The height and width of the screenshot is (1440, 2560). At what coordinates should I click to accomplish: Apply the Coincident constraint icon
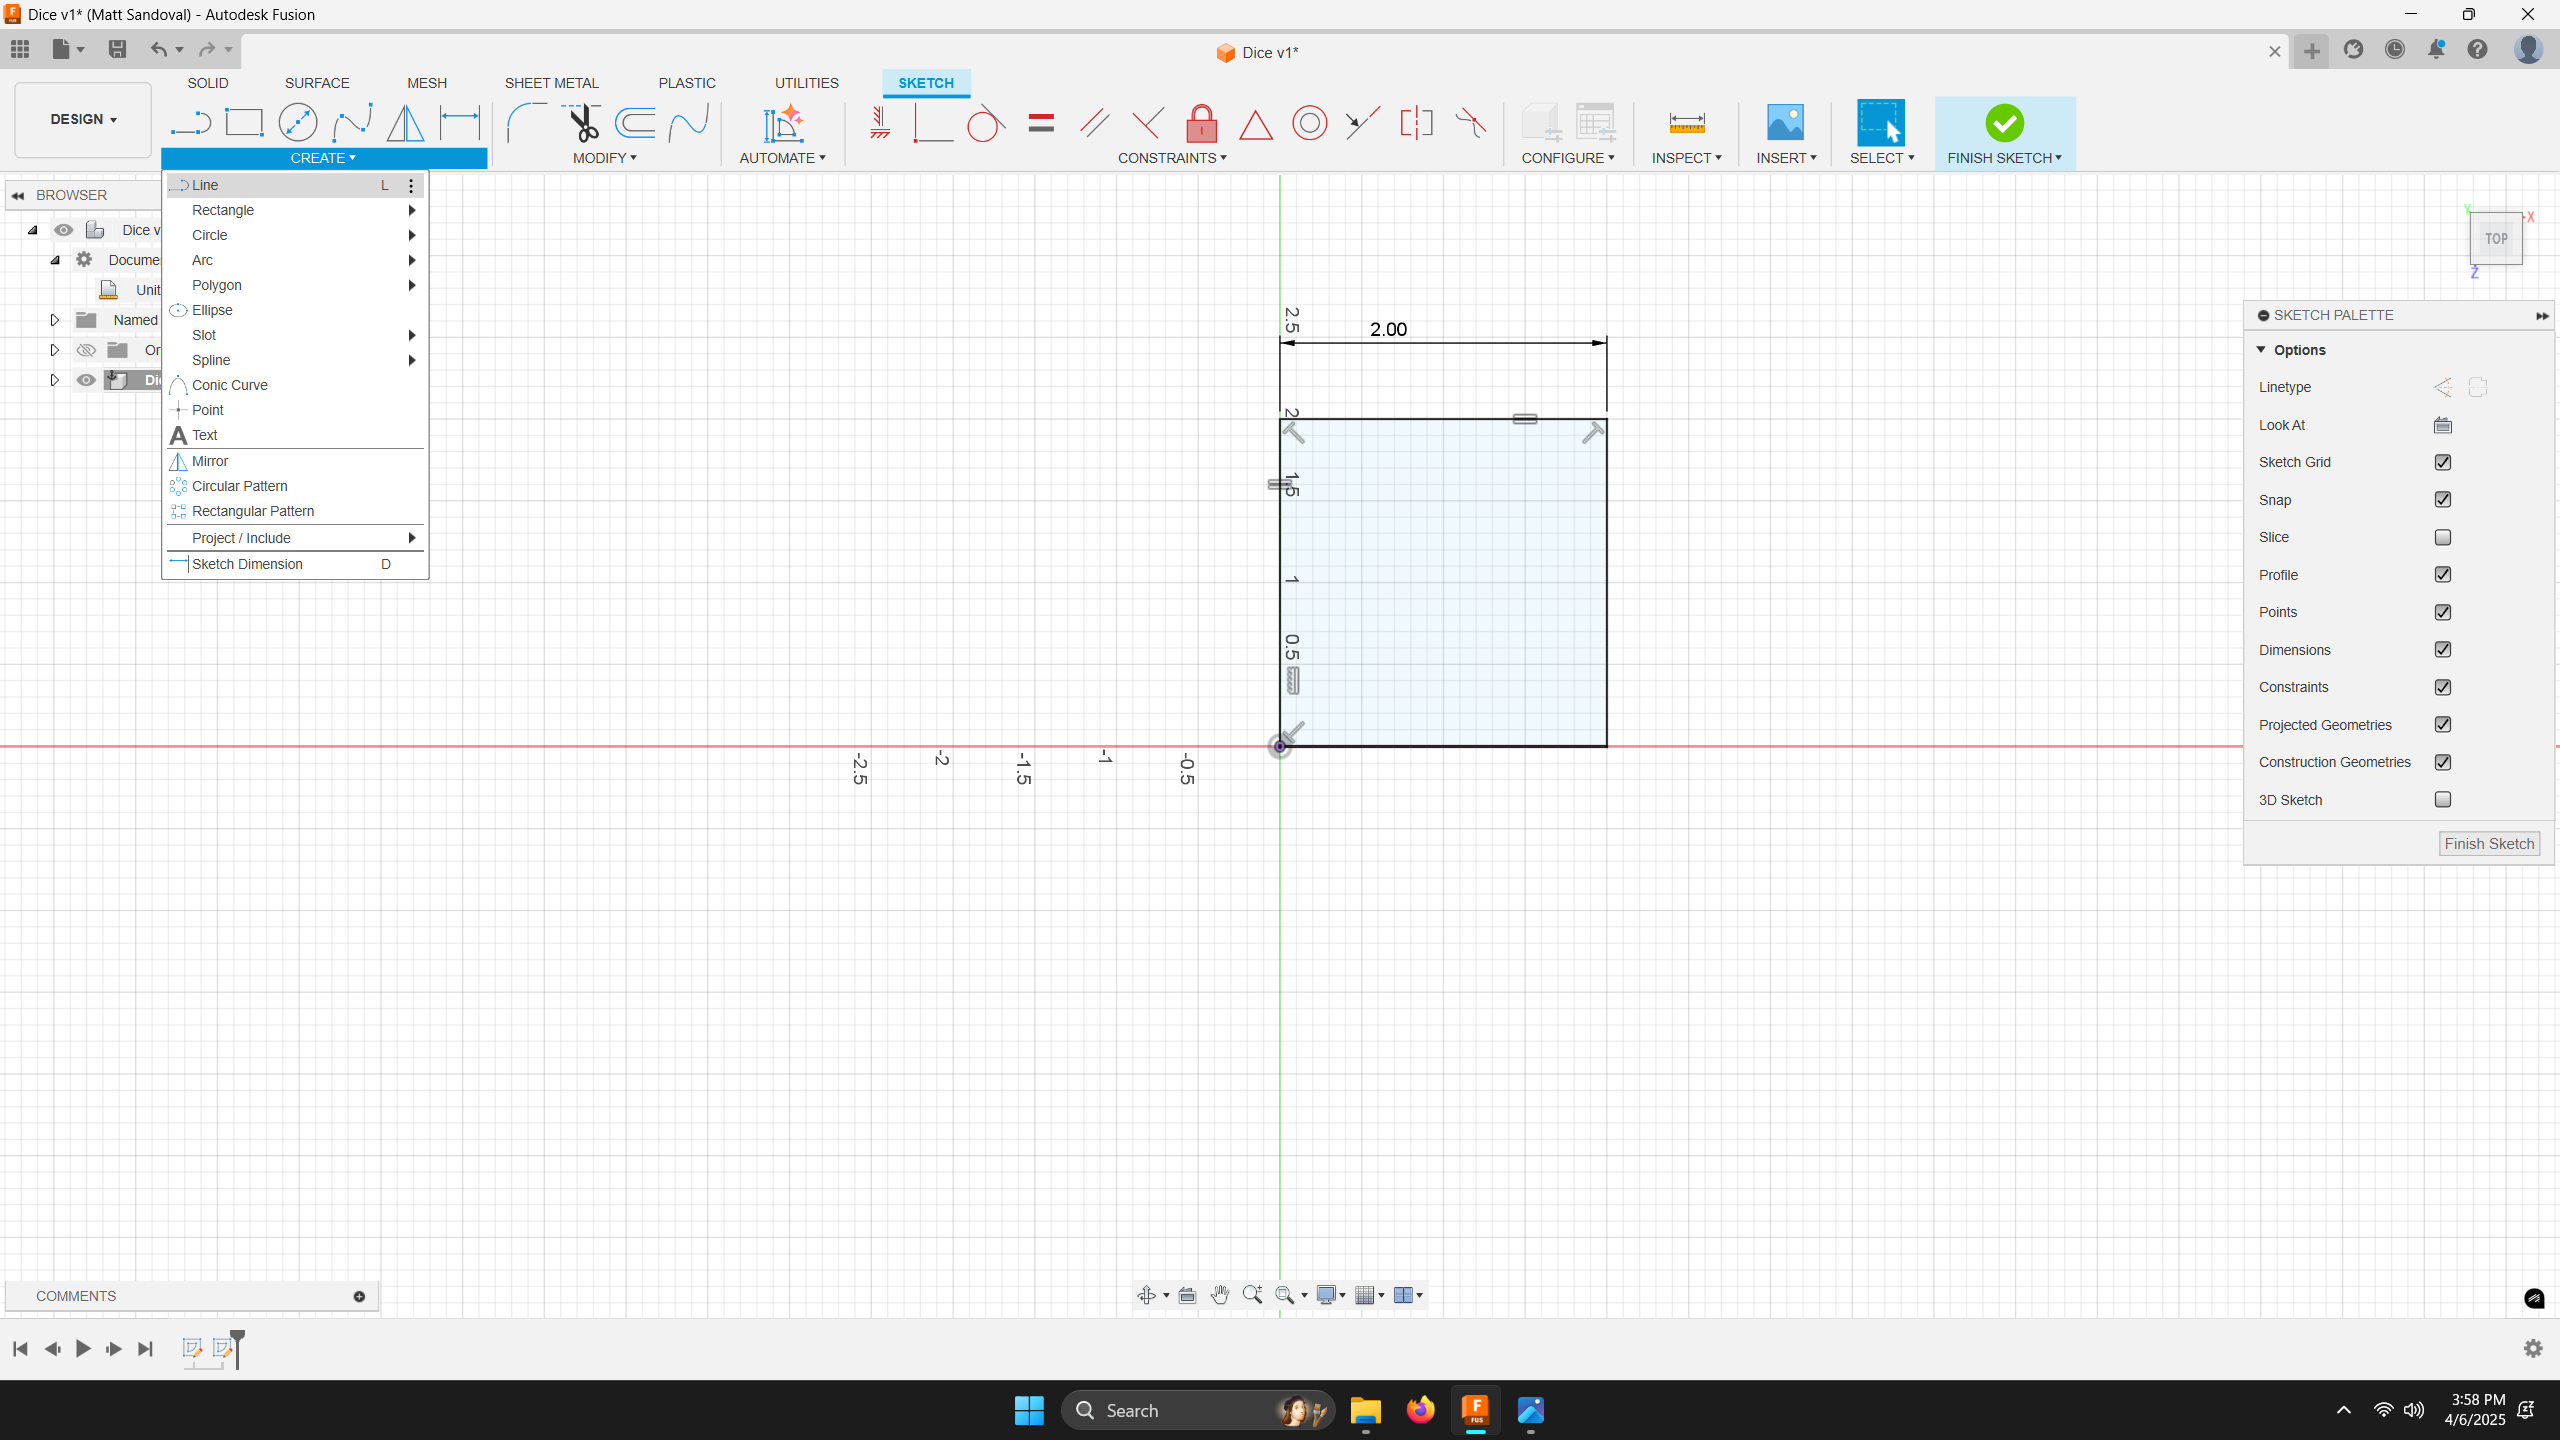click(x=932, y=123)
